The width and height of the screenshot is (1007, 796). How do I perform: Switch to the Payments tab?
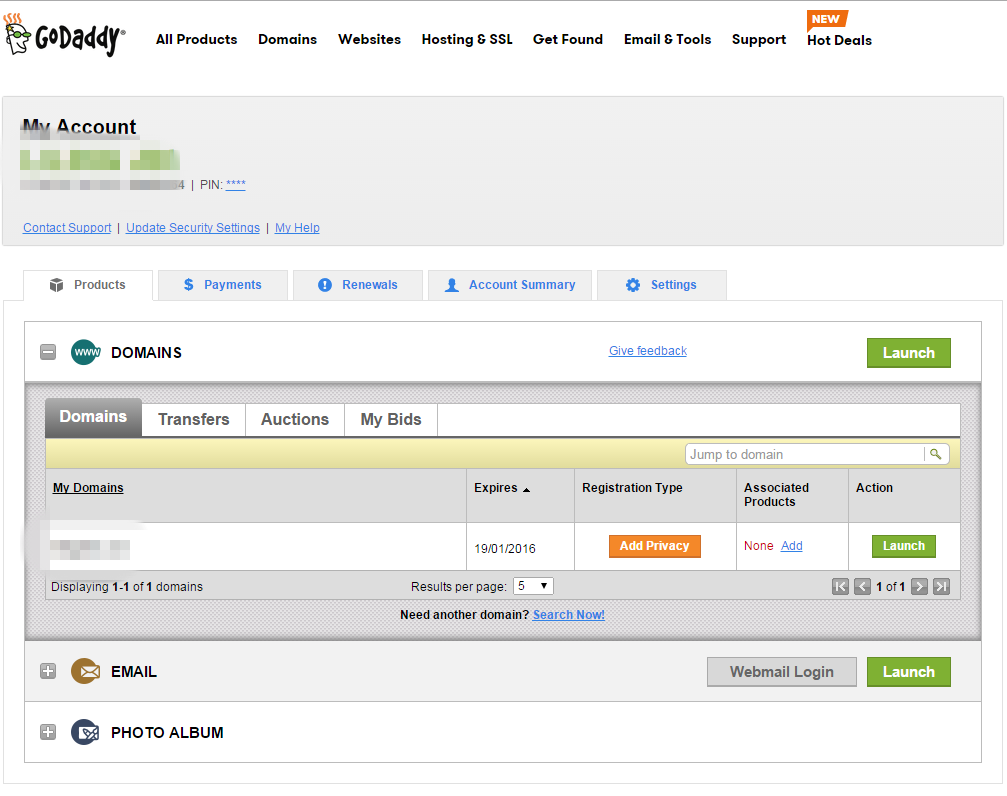click(222, 285)
